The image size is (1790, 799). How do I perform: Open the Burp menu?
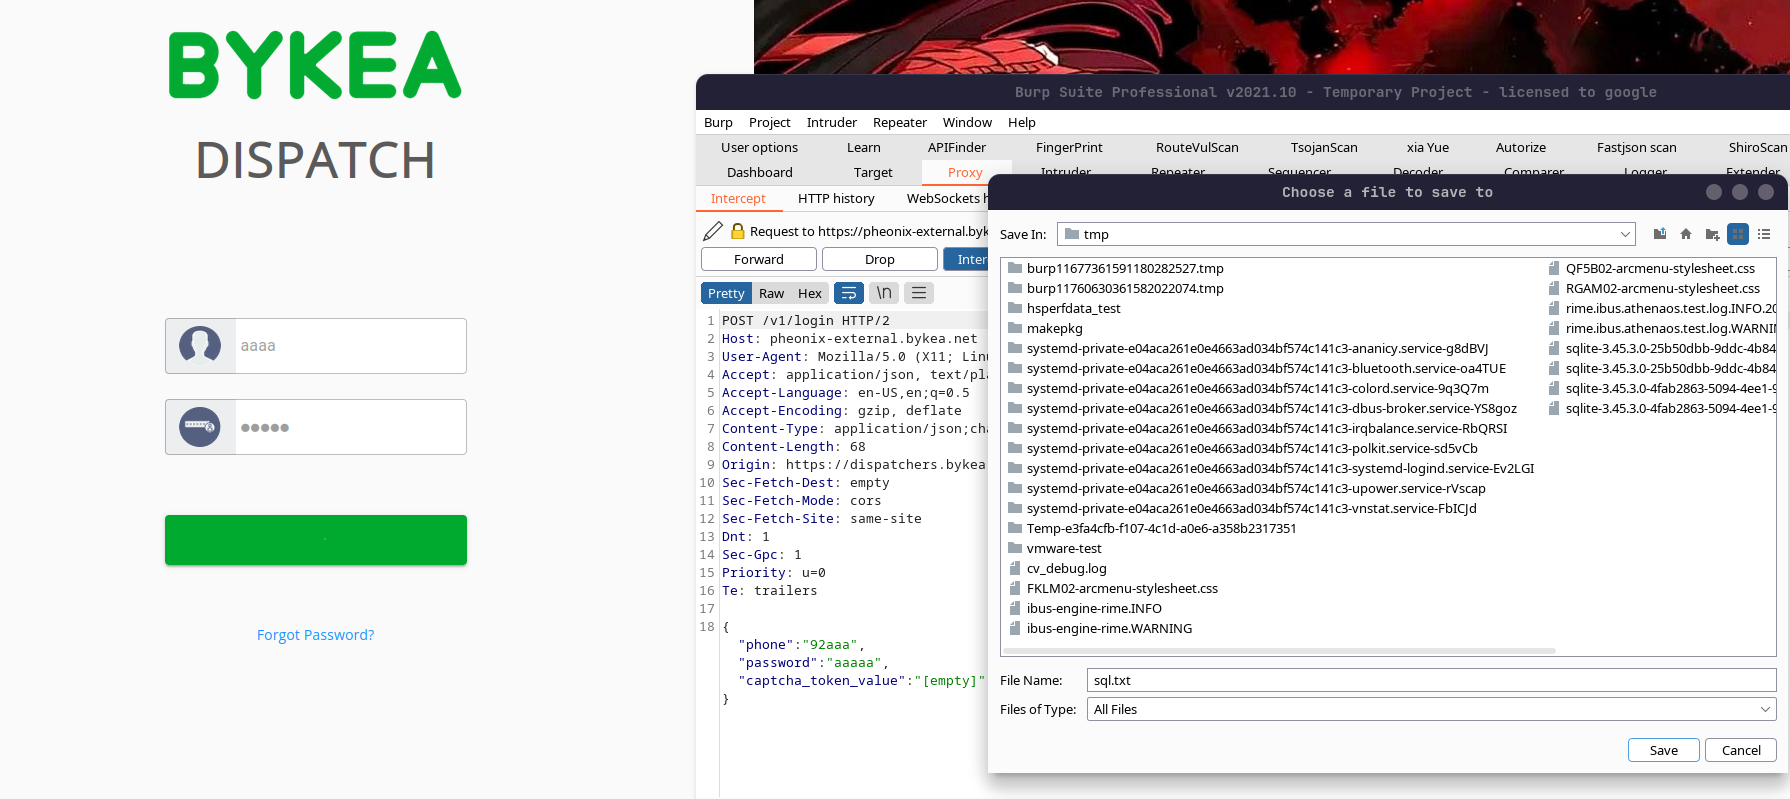pyautogui.click(x=718, y=122)
